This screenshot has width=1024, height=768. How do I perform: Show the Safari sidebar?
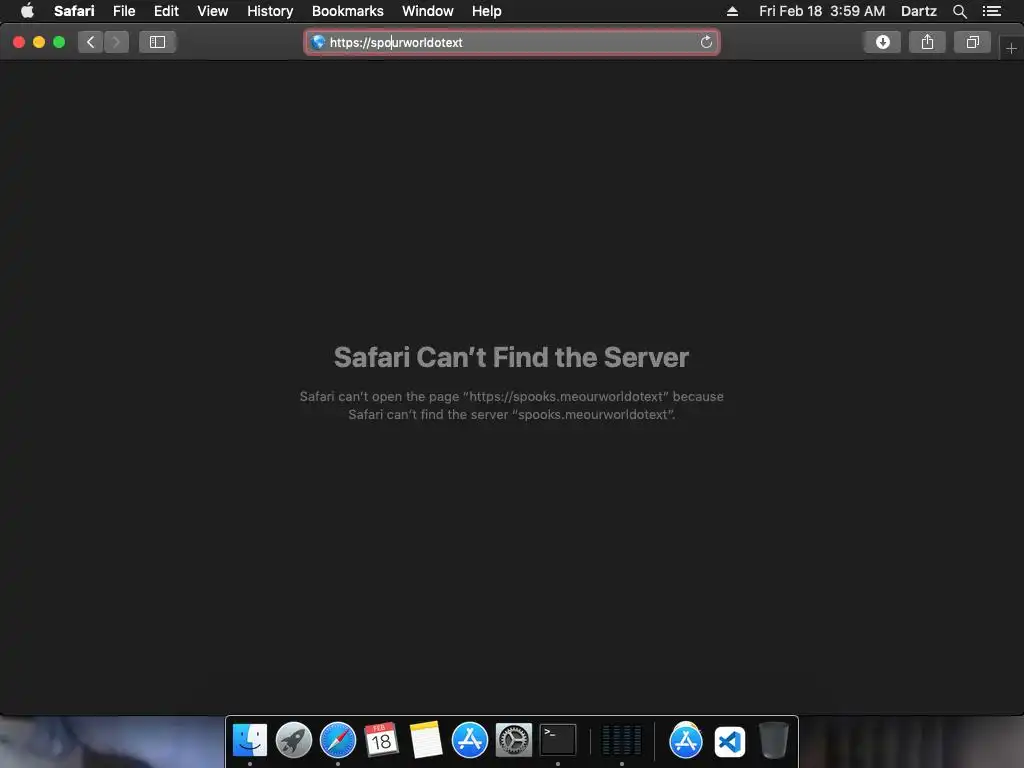point(157,42)
